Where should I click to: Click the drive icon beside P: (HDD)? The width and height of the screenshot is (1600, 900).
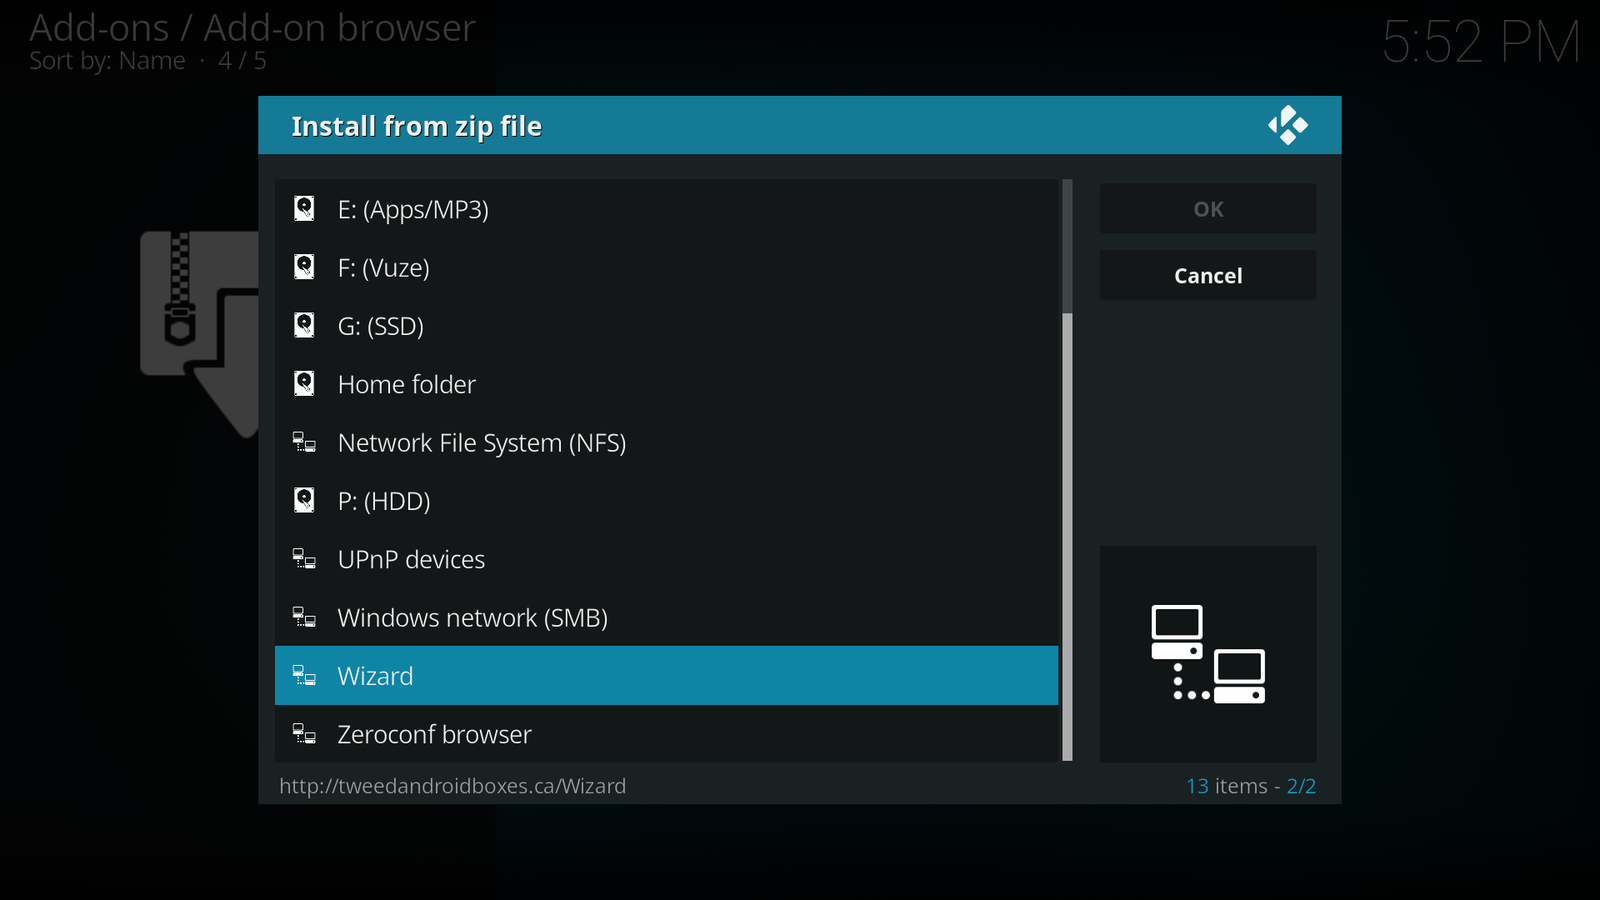pos(304,500)
